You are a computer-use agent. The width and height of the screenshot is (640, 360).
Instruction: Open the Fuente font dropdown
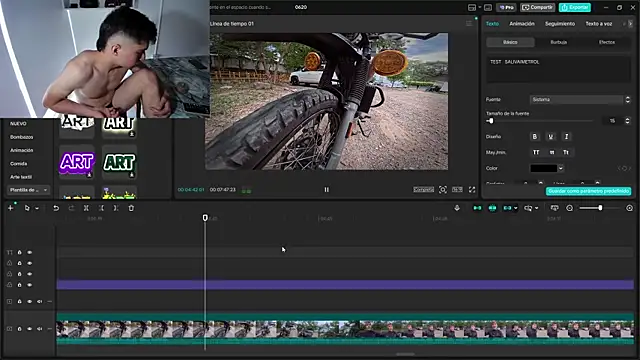[x=580, y=100]
